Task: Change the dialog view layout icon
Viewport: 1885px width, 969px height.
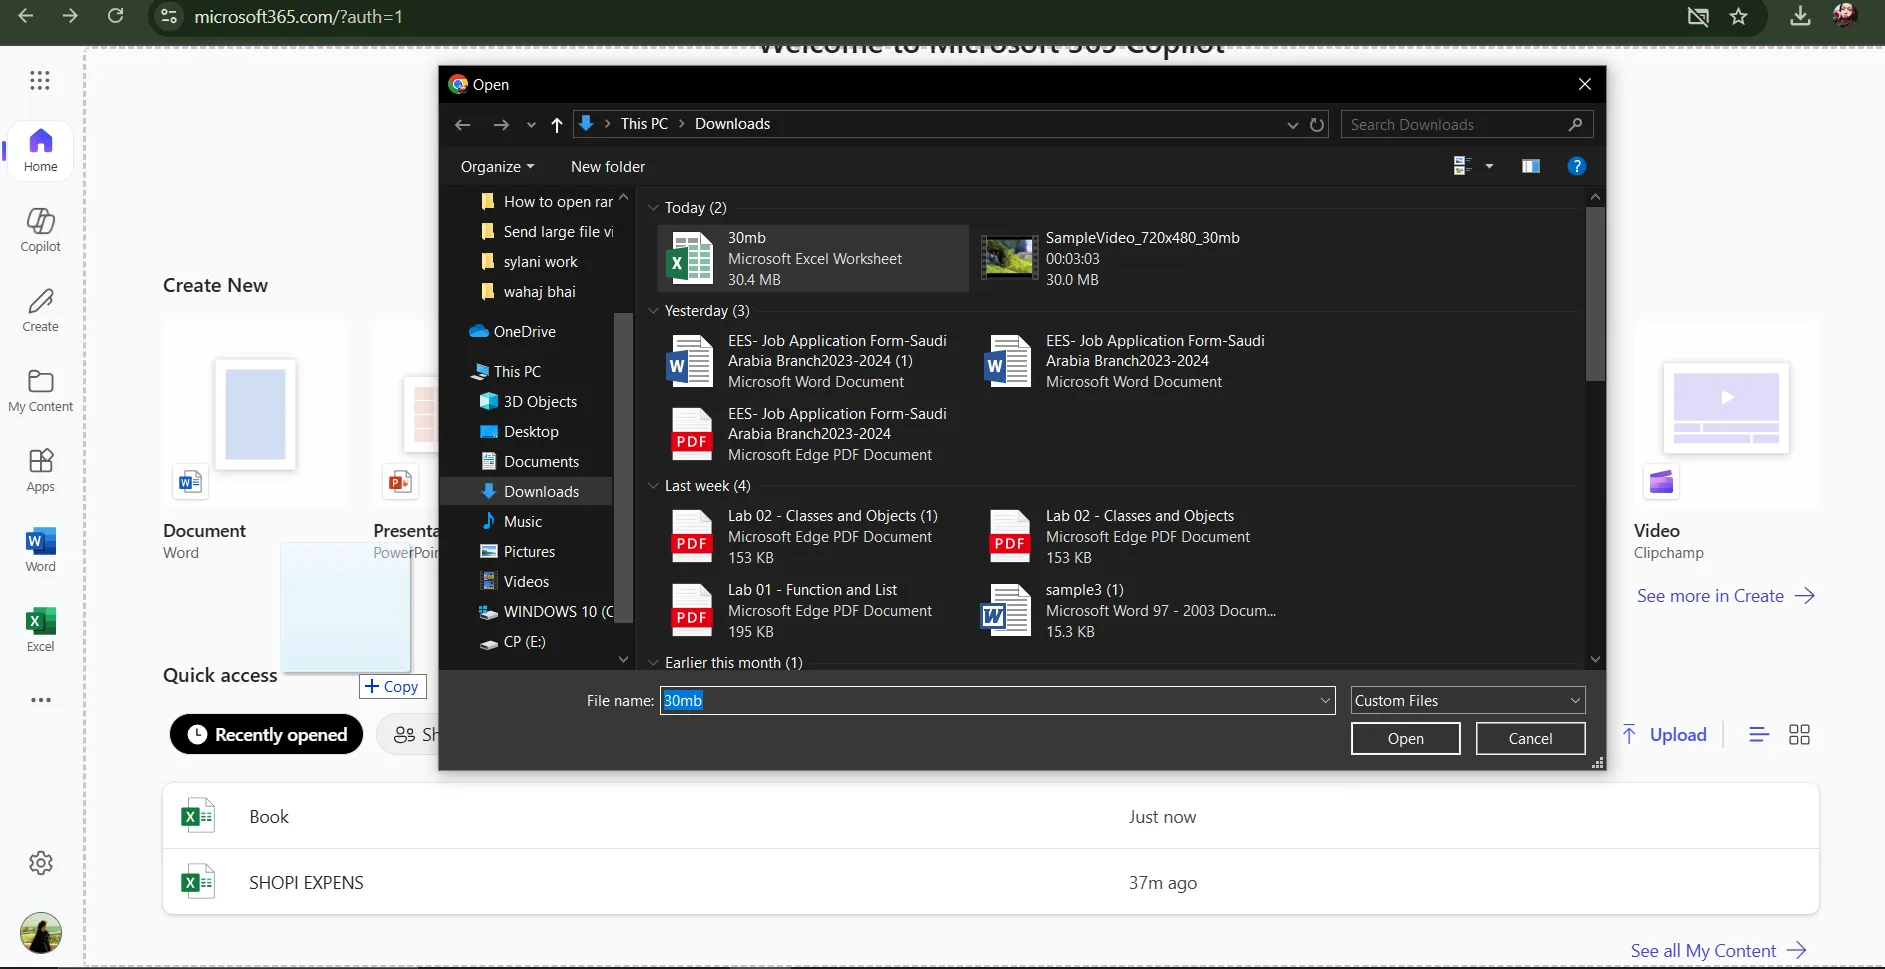Action: coord(1462,166)
